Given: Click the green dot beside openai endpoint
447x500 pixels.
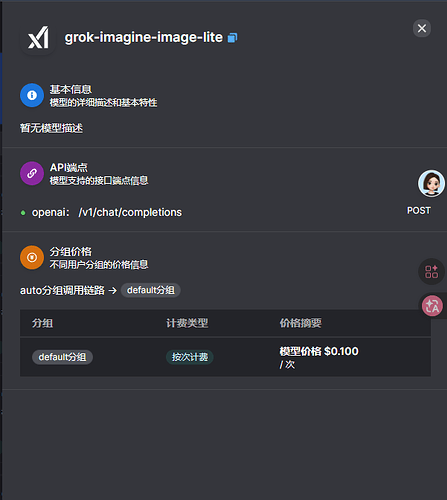Looking at the screenshot, I should point(23,213).
